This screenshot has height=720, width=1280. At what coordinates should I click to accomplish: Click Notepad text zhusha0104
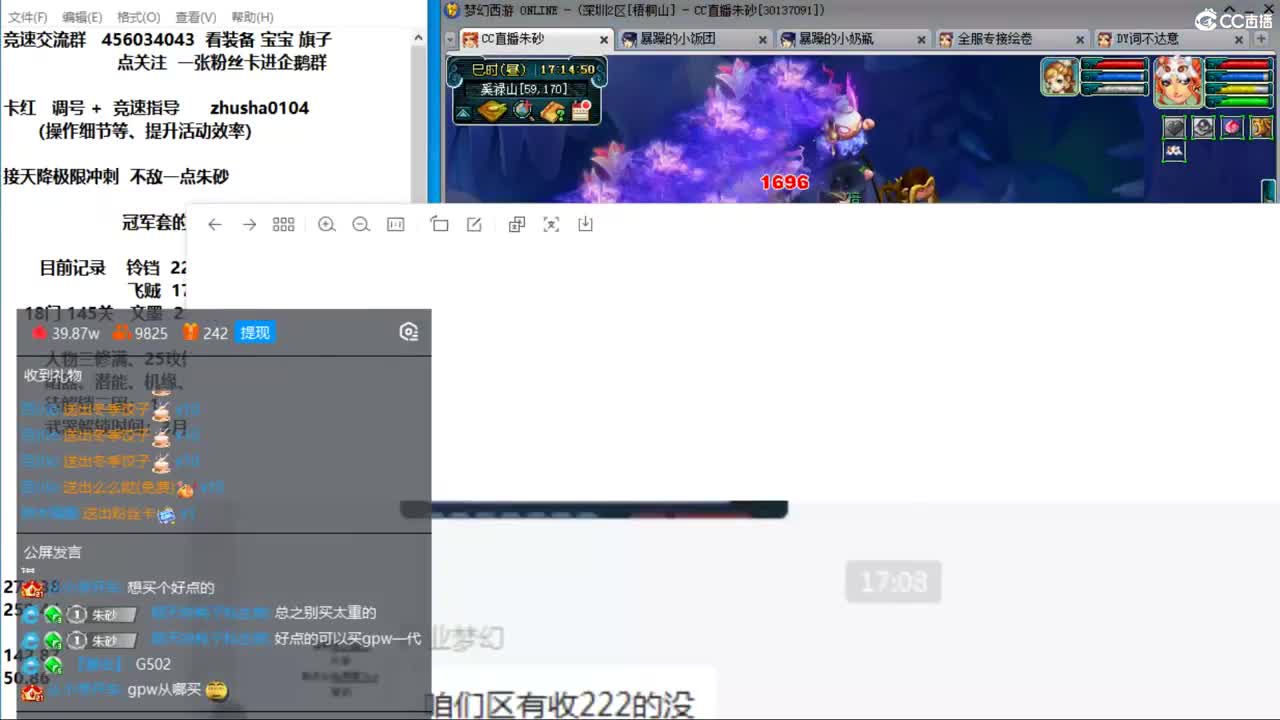pos(259,108)
